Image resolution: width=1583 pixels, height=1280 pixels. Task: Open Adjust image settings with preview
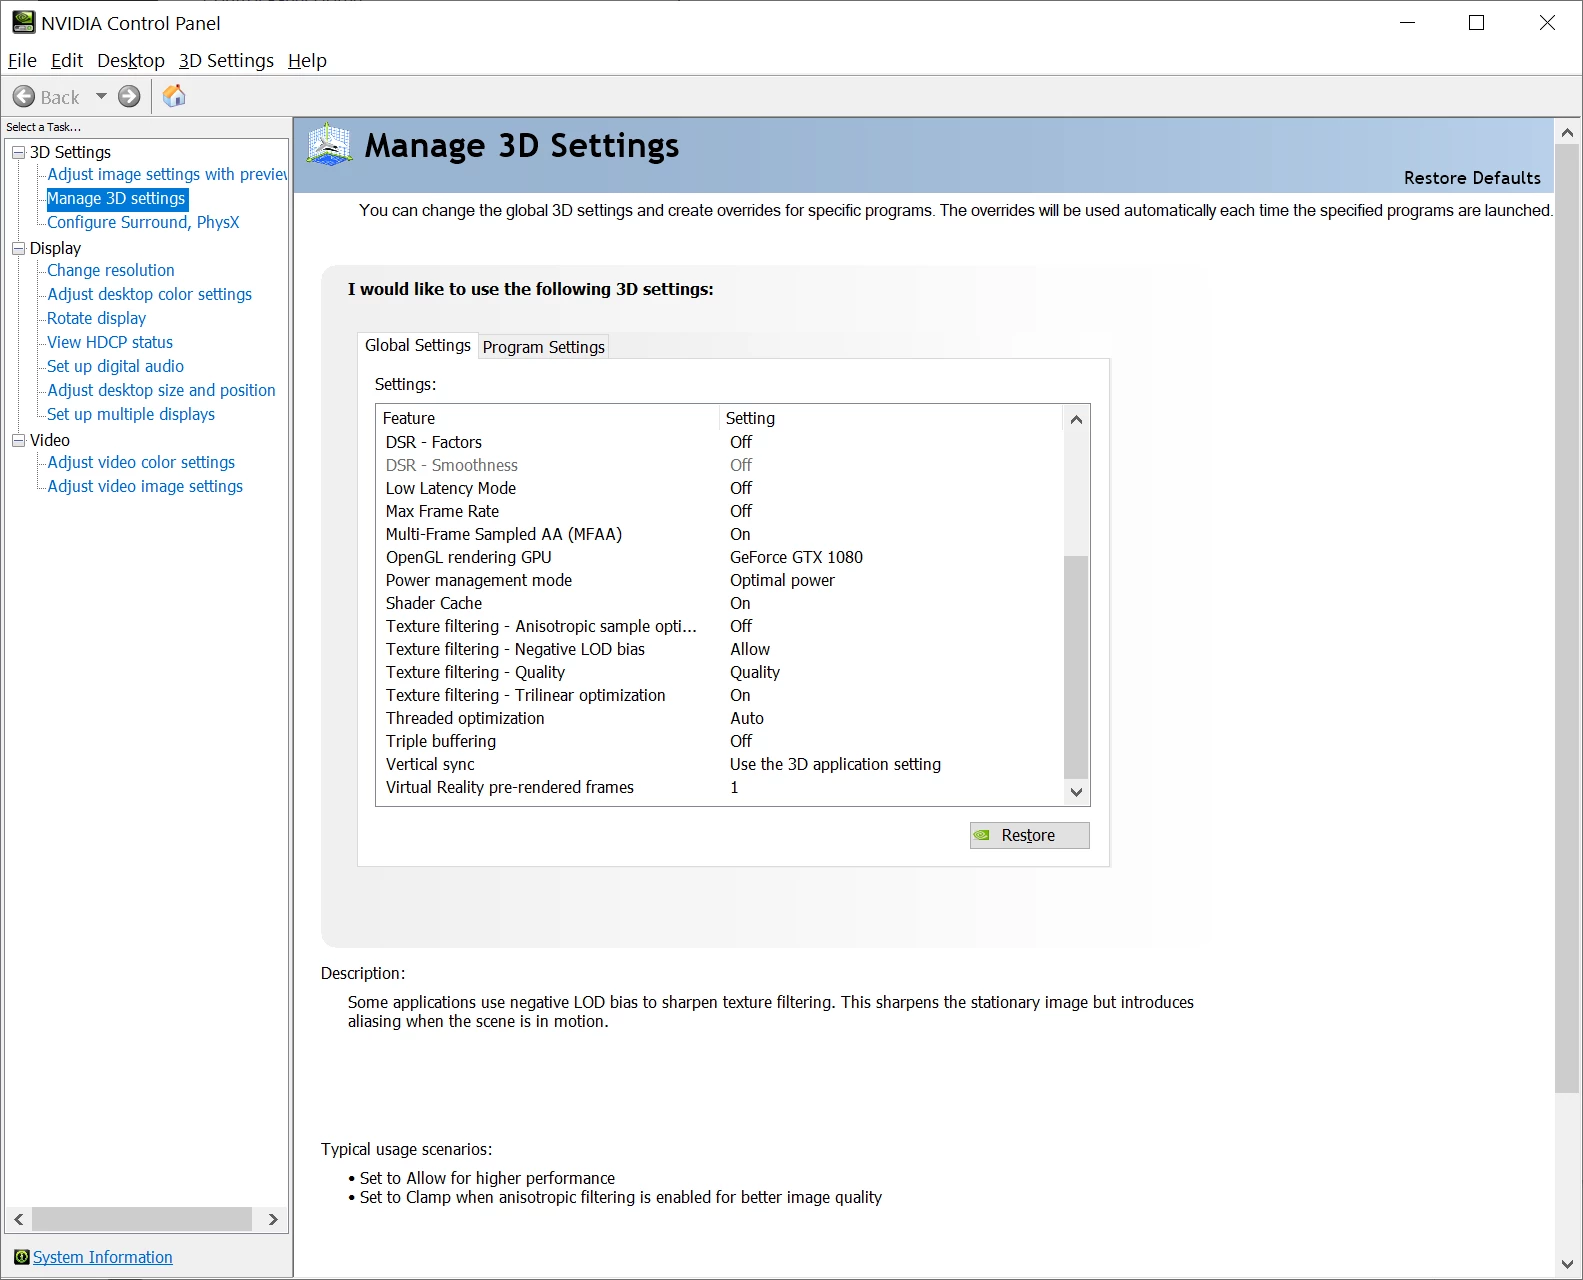[x=167, y=174]
